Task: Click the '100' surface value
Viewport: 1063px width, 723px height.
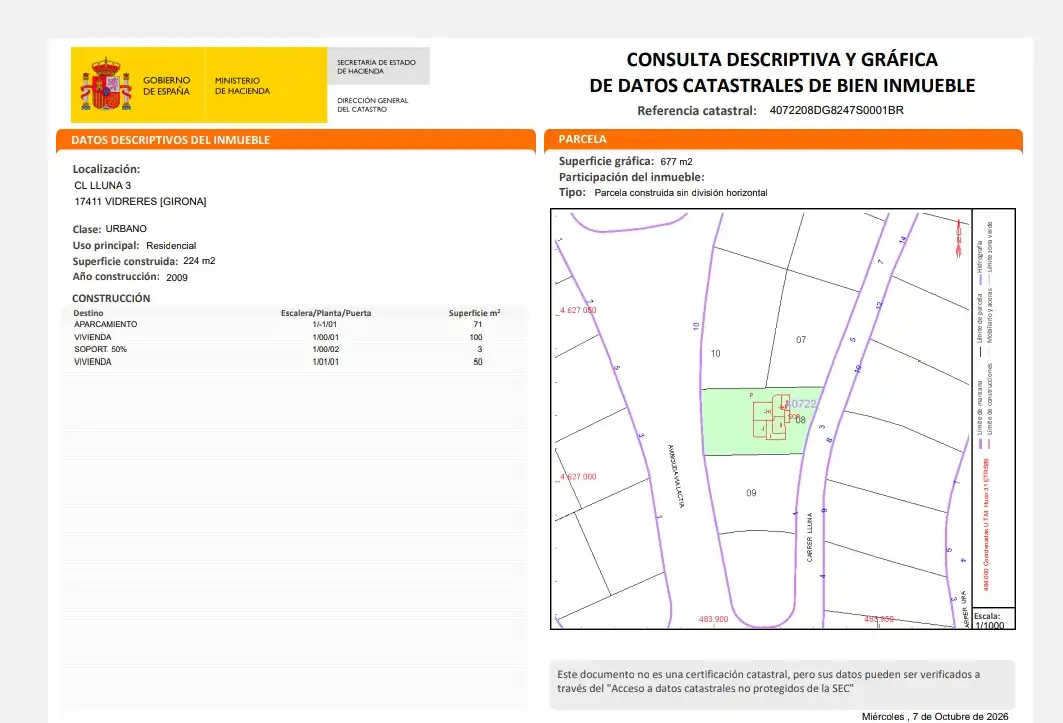Action: pos(476,337)
